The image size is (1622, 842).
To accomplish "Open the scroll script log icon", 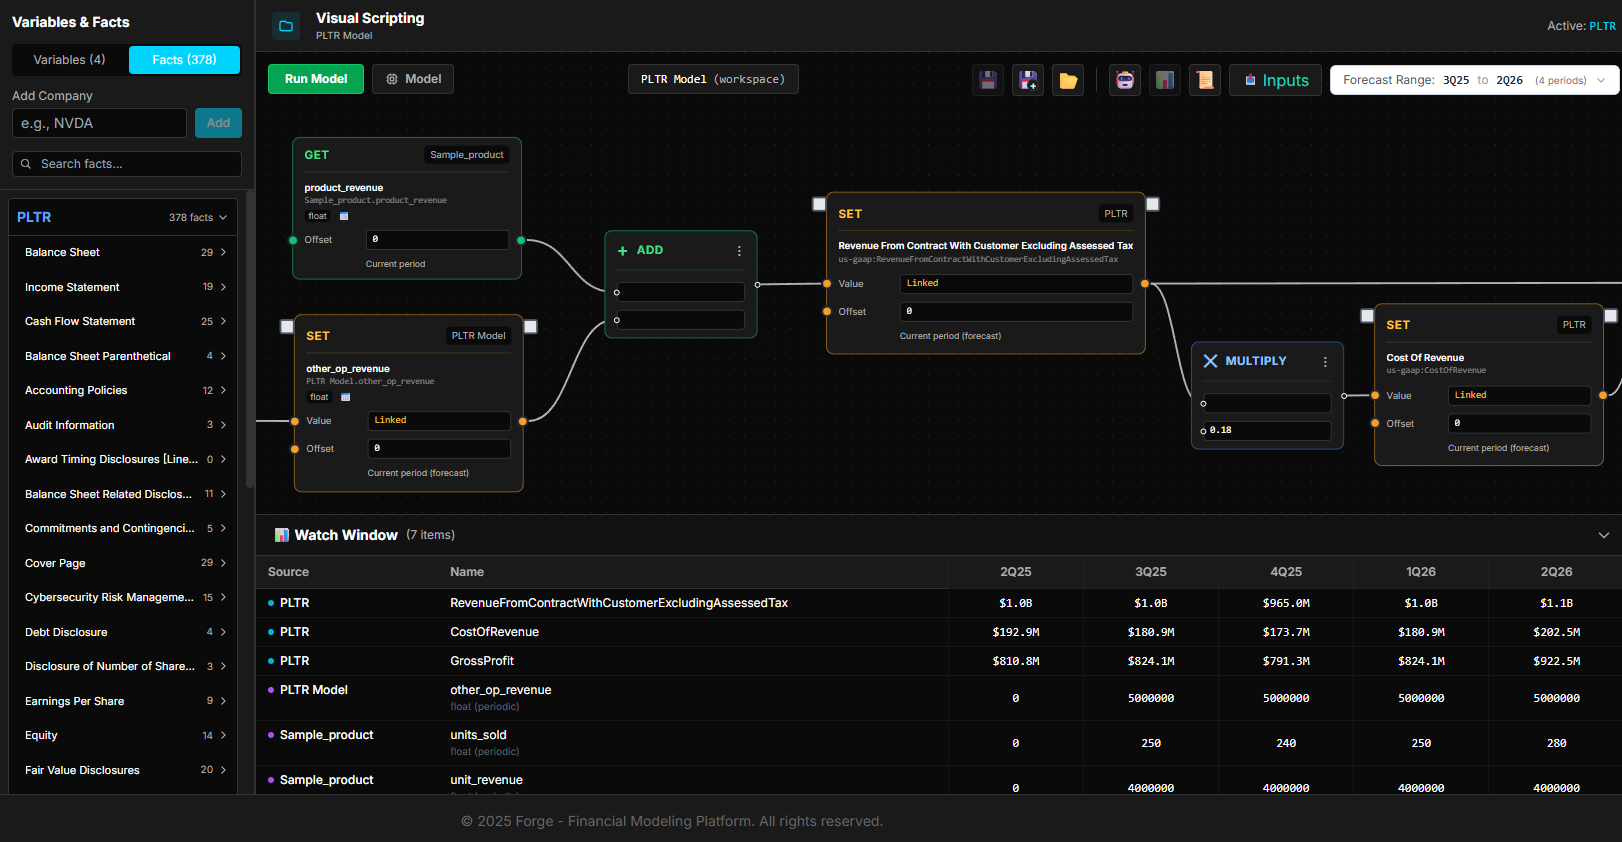I will (x=1205, y=80).
